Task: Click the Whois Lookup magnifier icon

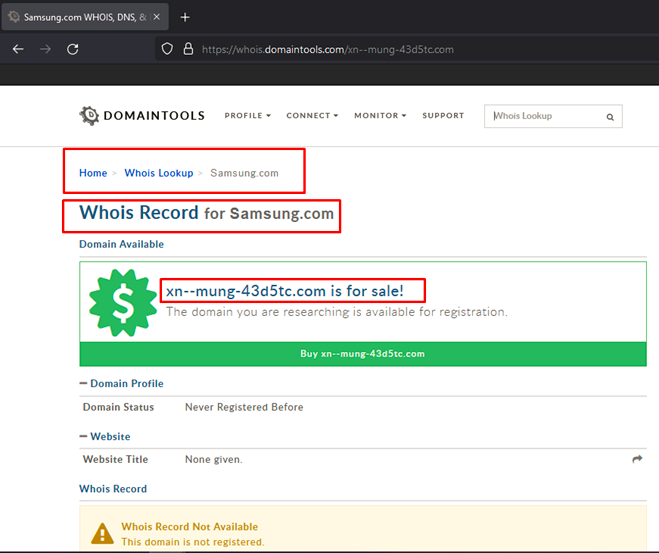Action: [x=610, y=117]
